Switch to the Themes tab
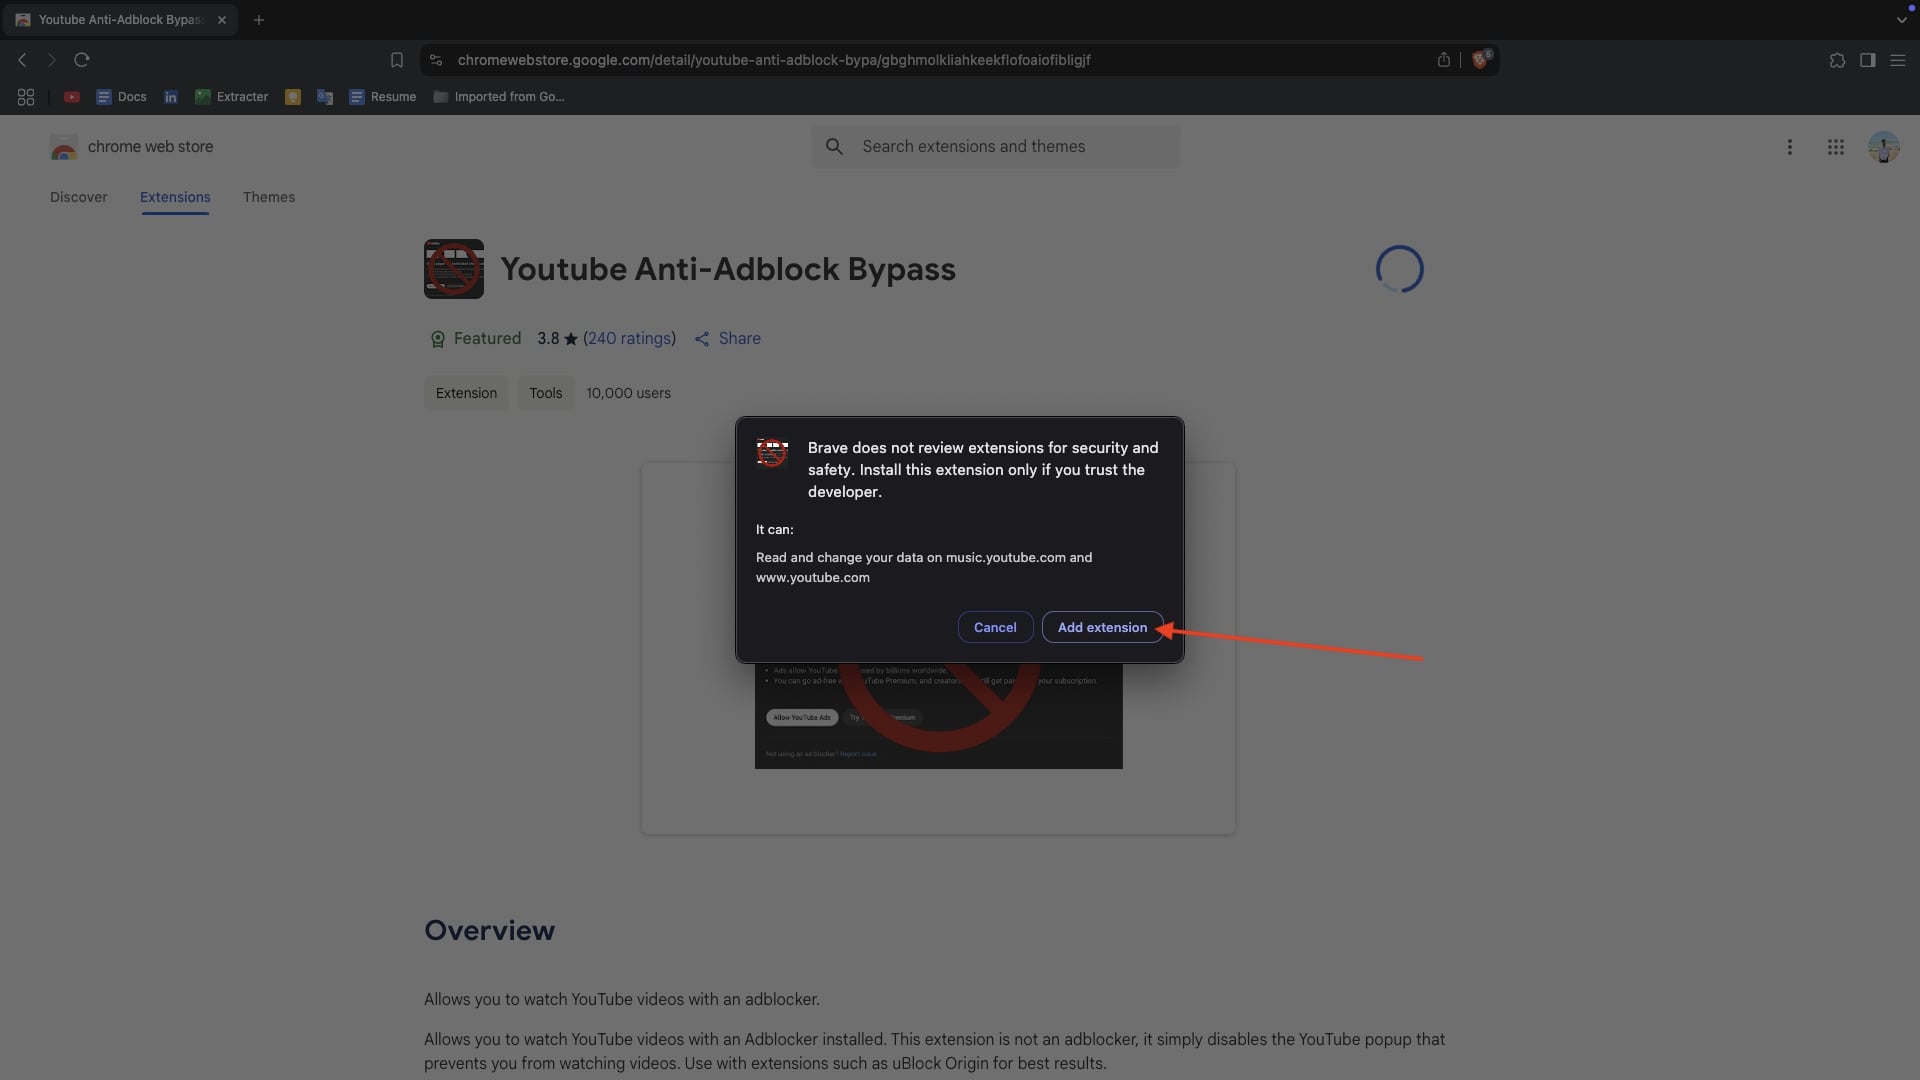 pos(268,197)
